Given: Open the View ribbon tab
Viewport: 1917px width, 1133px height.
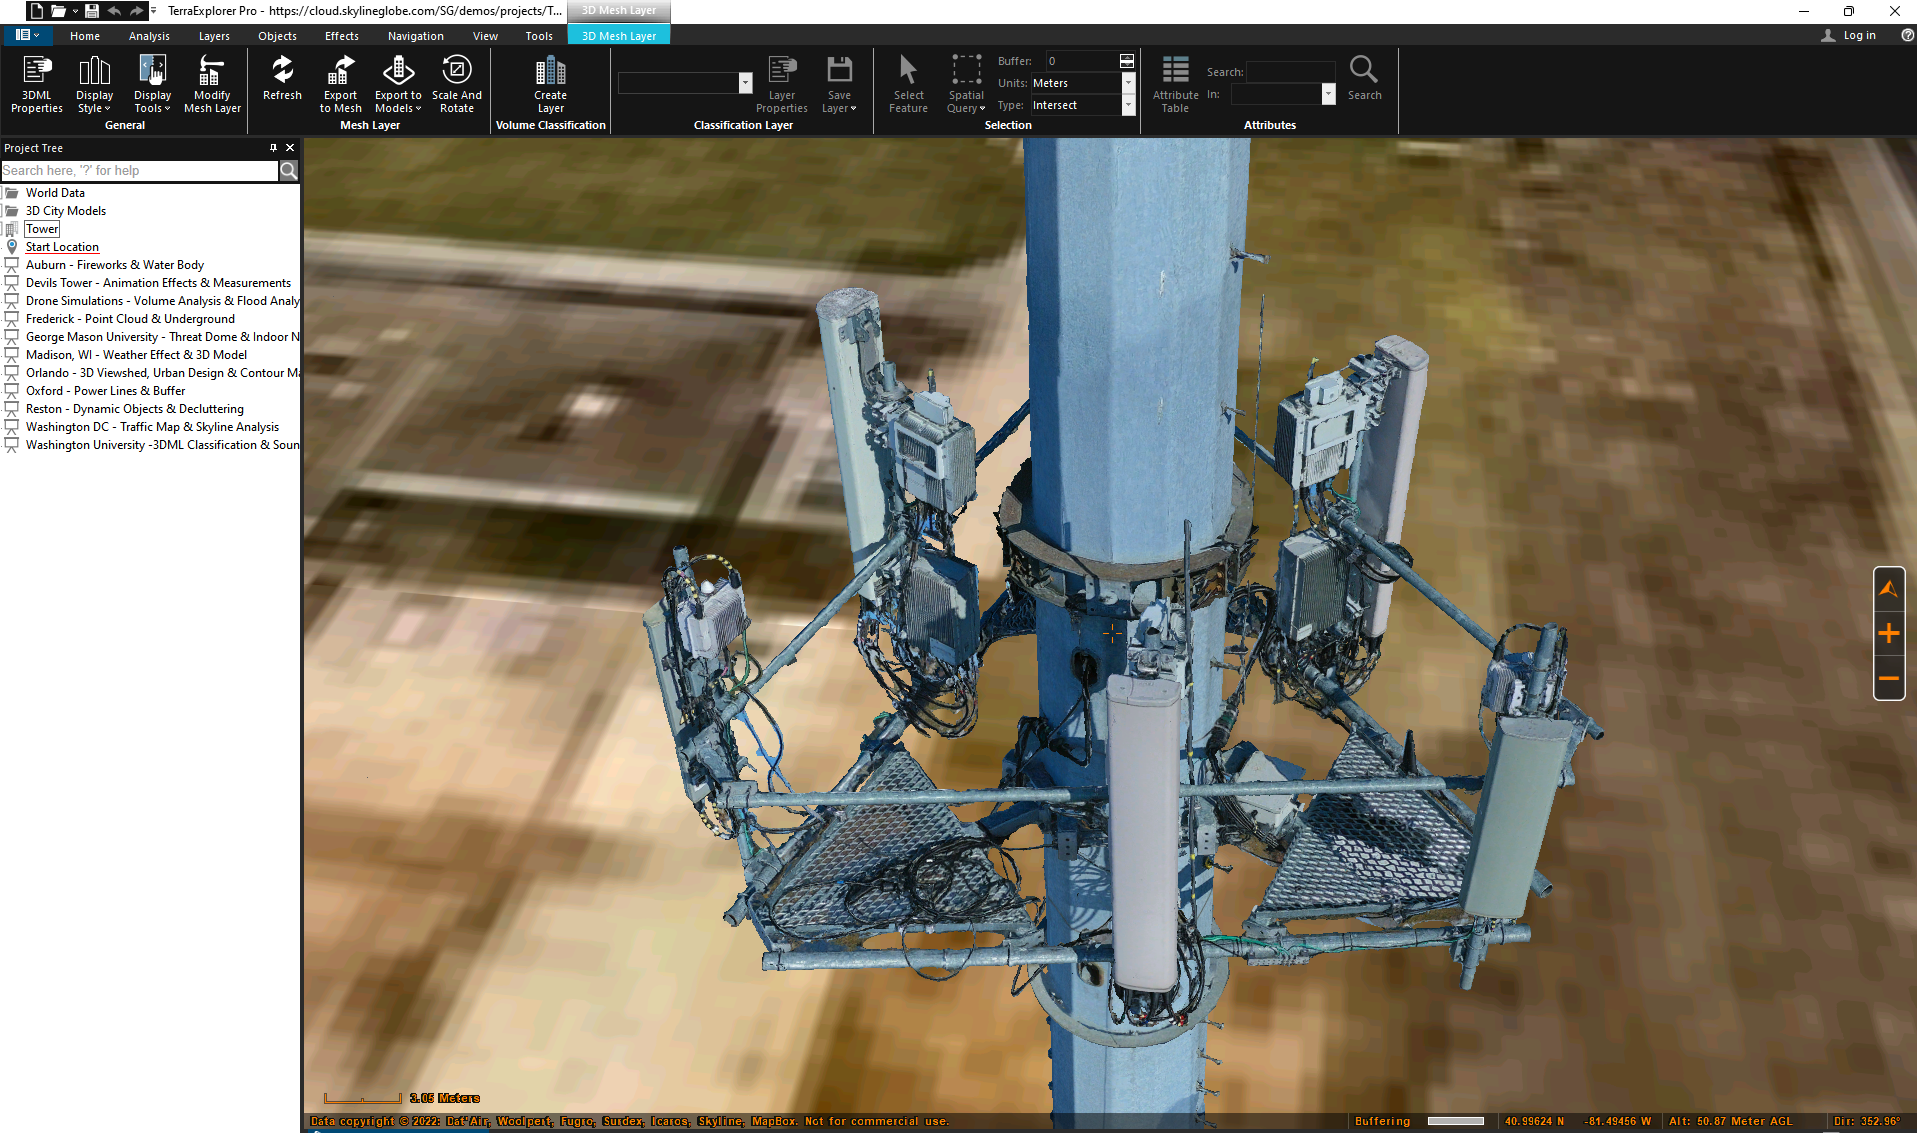Looking at the screenshot, I should pos(485,36).
